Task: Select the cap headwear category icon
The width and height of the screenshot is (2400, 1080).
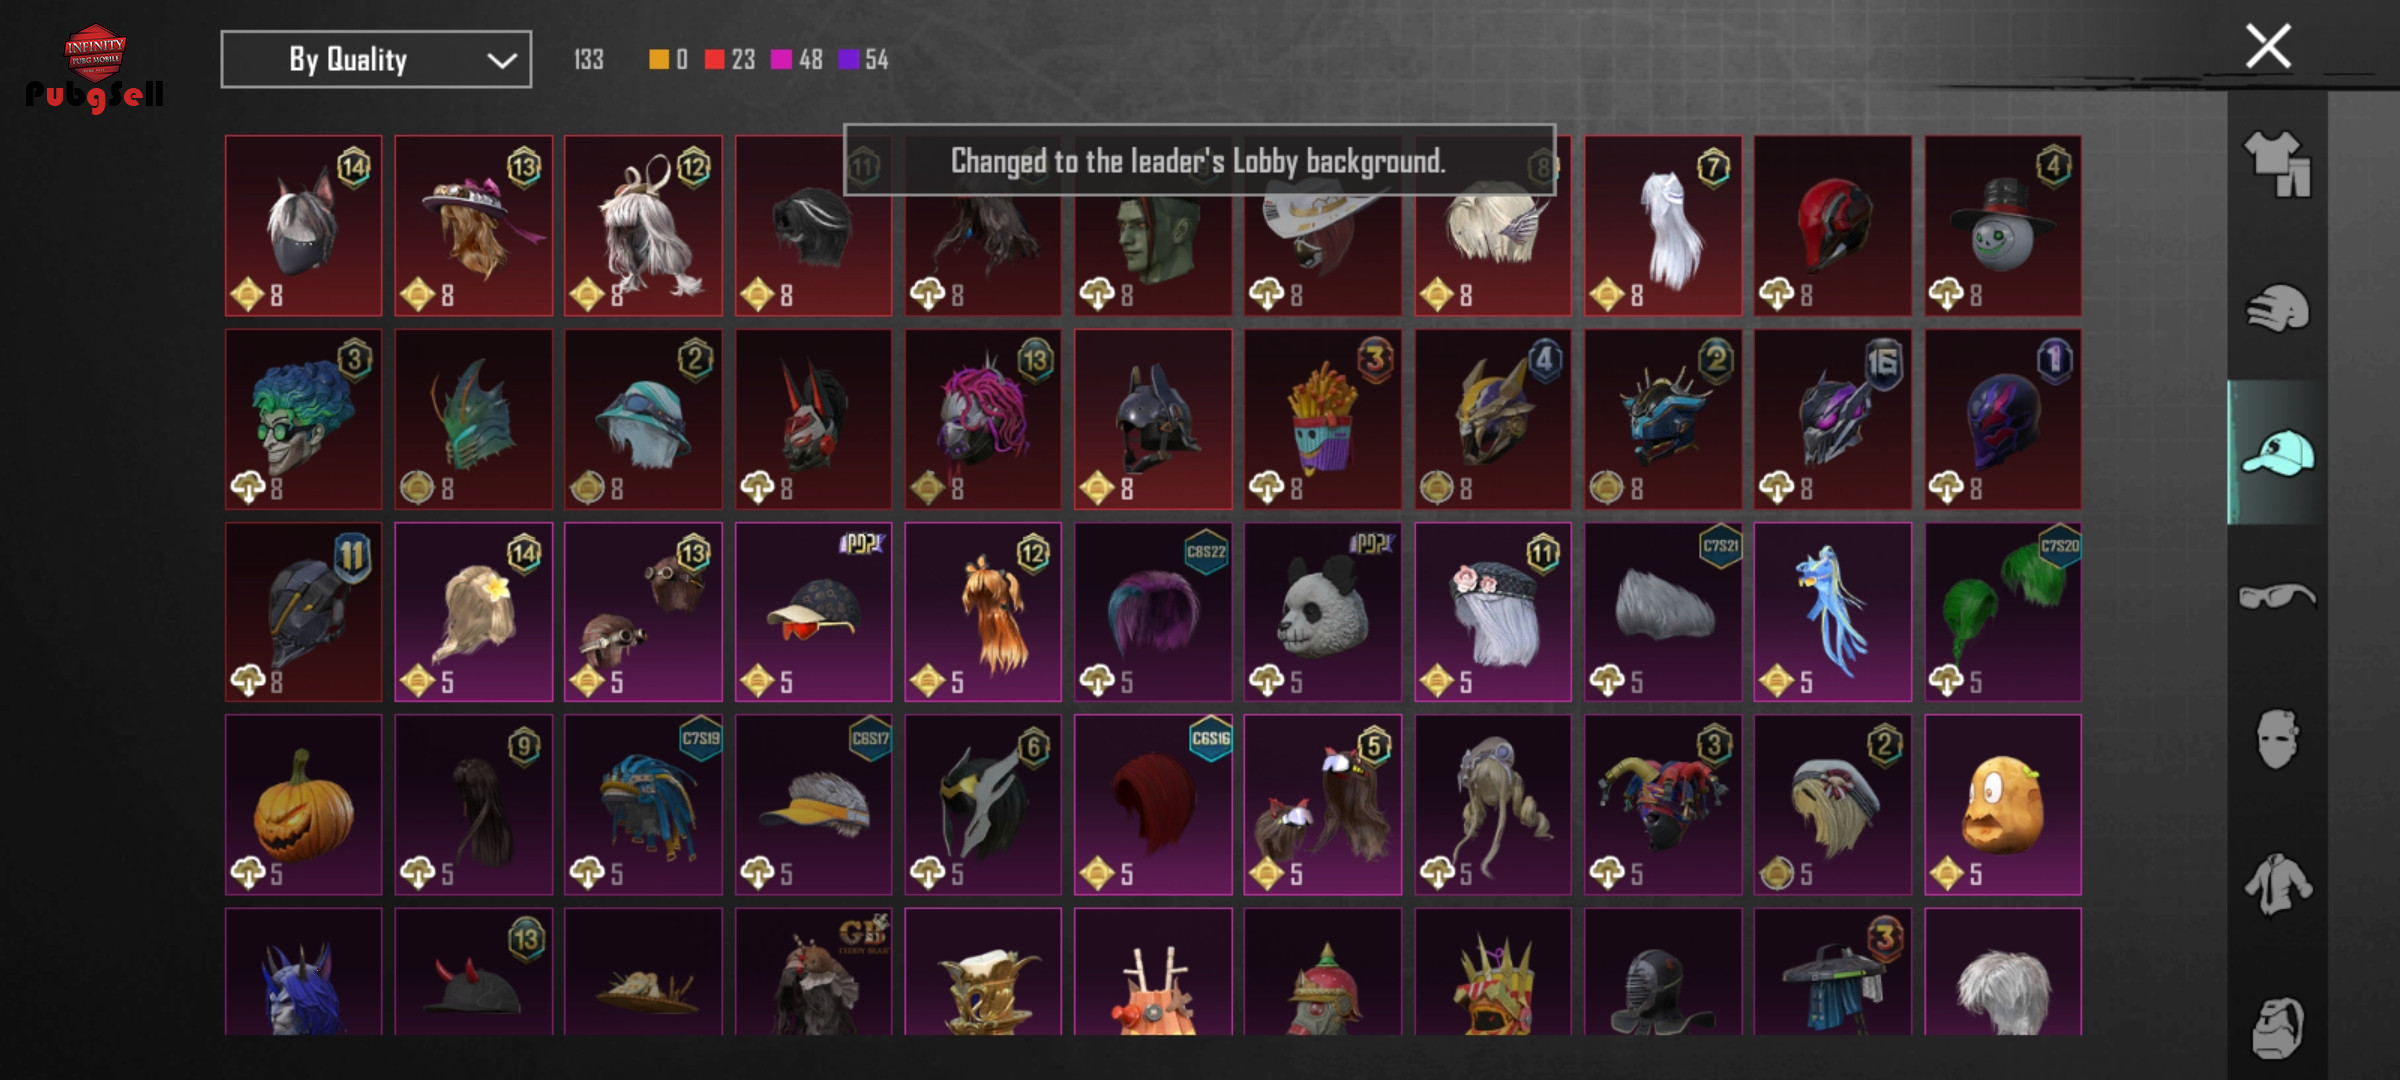Action: 2277,453
